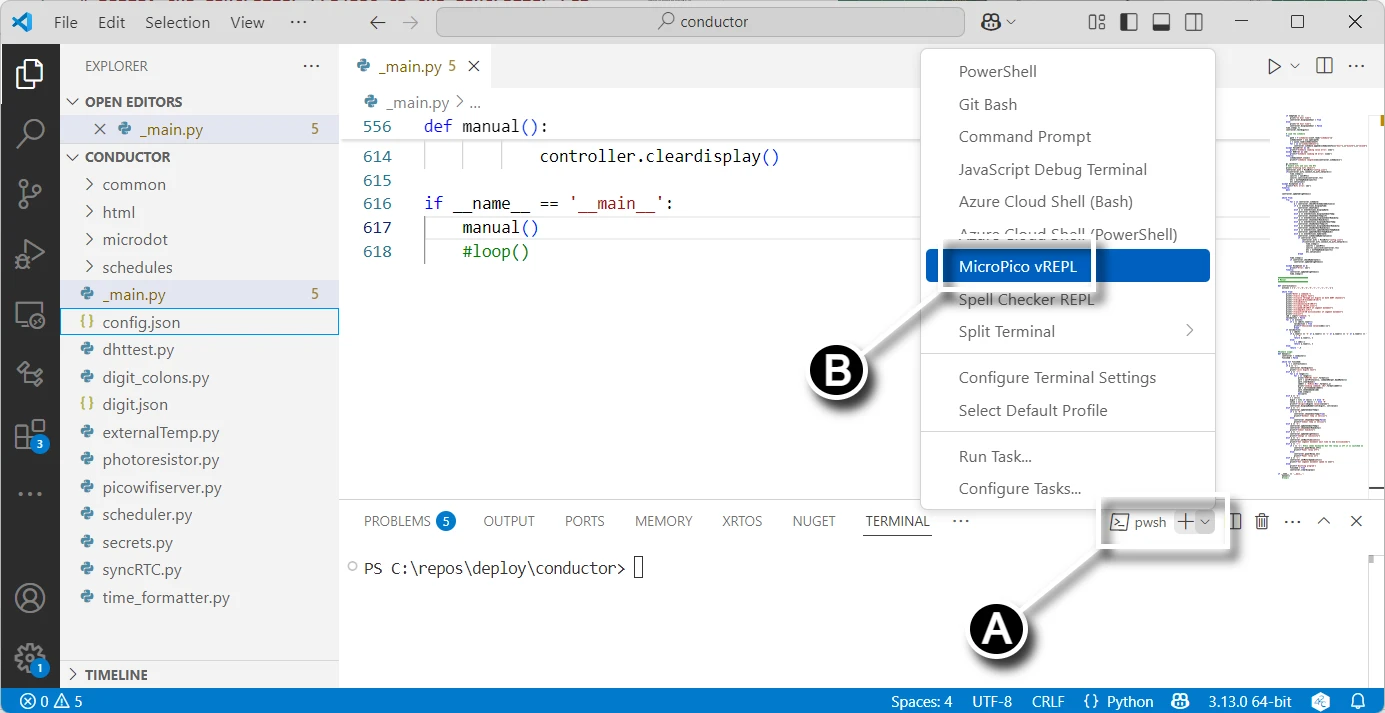Viewport: 1385px width, 713px height.
Task: Open the Accounts menu icon
Action: (x=30, y=598)
